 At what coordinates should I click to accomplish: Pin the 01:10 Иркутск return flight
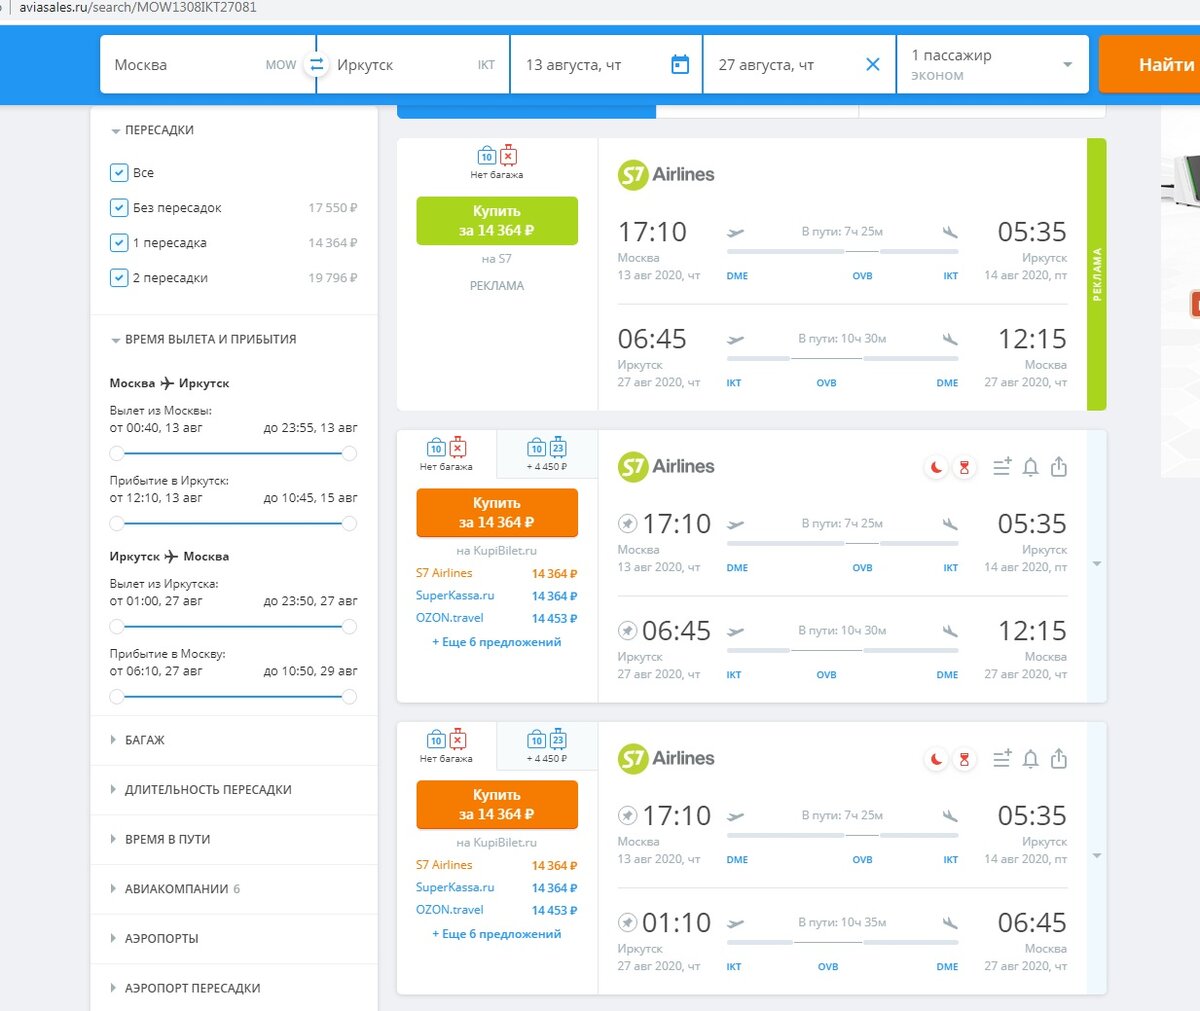(x=627, y=923)
